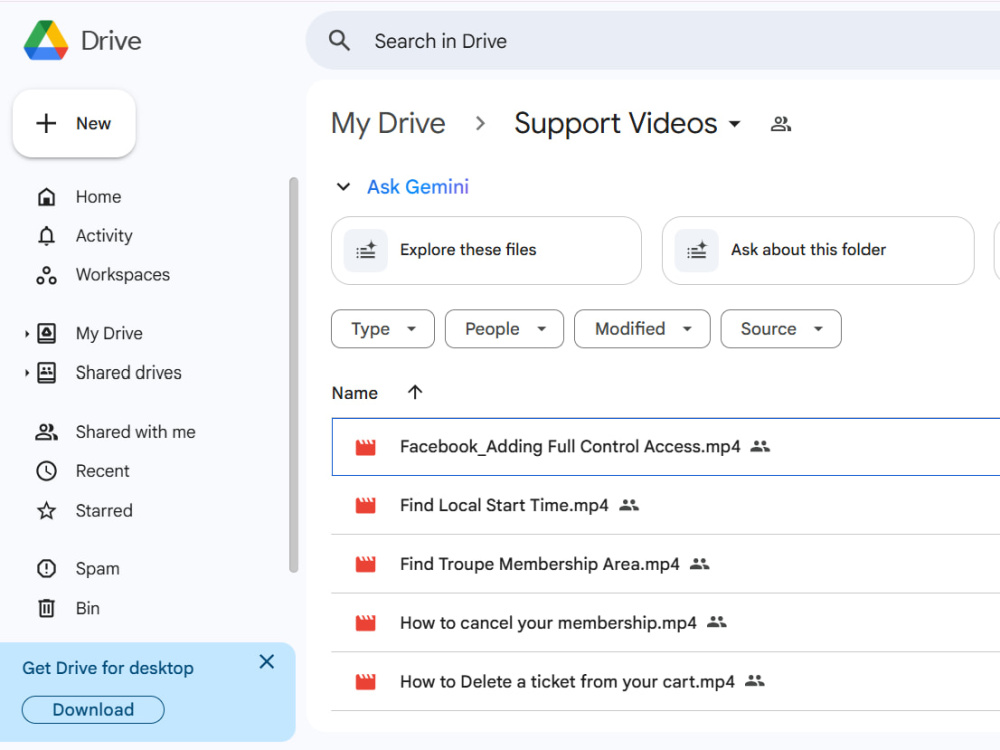Collapse the Ask Gemini section chevron

tap(343, 187)
